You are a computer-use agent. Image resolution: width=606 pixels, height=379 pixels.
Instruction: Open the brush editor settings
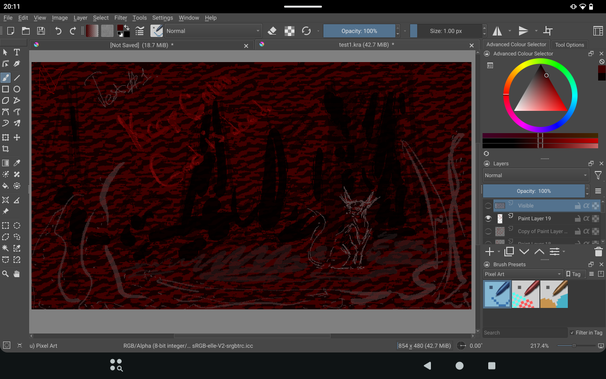140,31
